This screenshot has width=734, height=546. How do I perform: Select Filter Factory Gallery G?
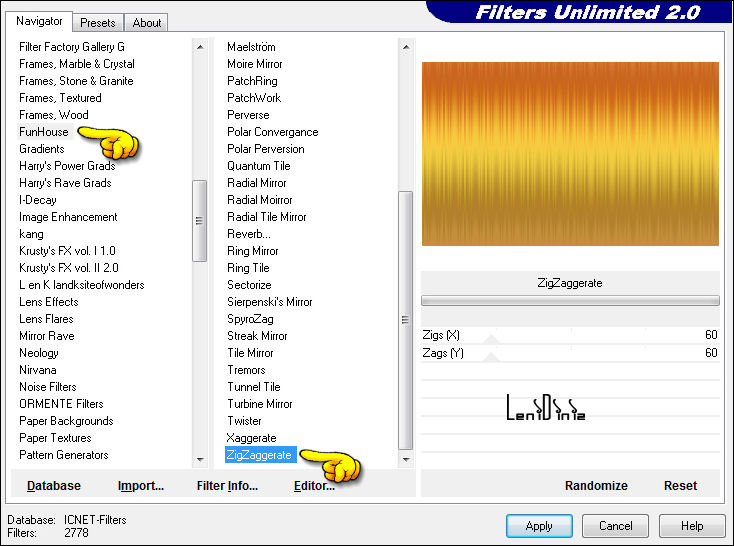click(72, 47)
